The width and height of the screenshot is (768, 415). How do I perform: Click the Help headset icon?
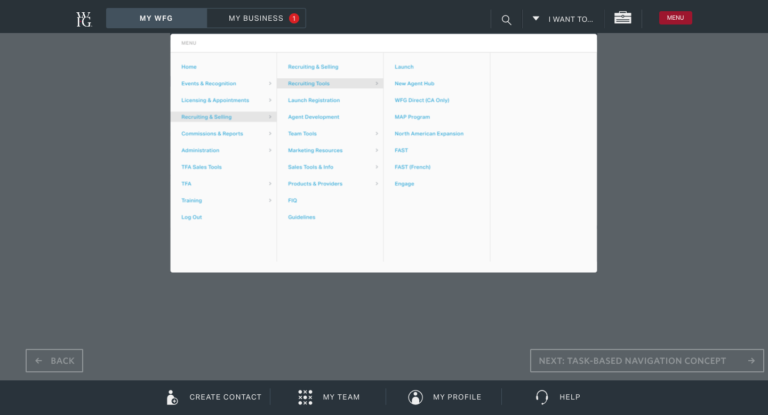tap(542, 397)
